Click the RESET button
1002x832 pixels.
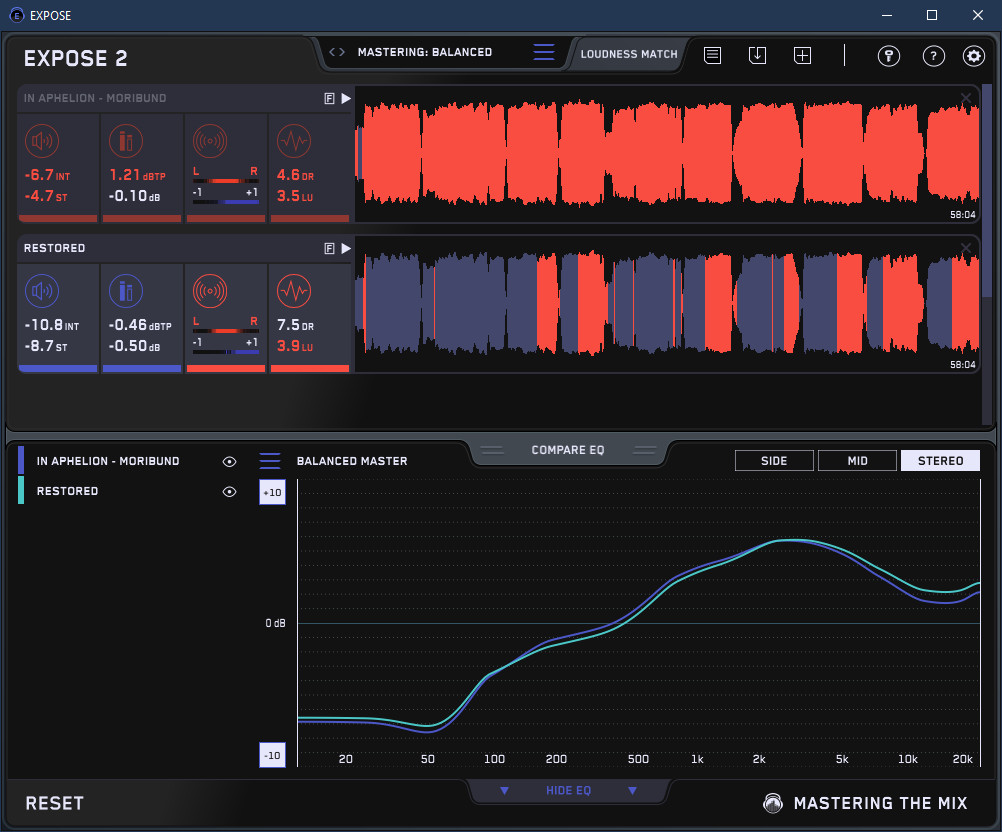coord(54,803)
